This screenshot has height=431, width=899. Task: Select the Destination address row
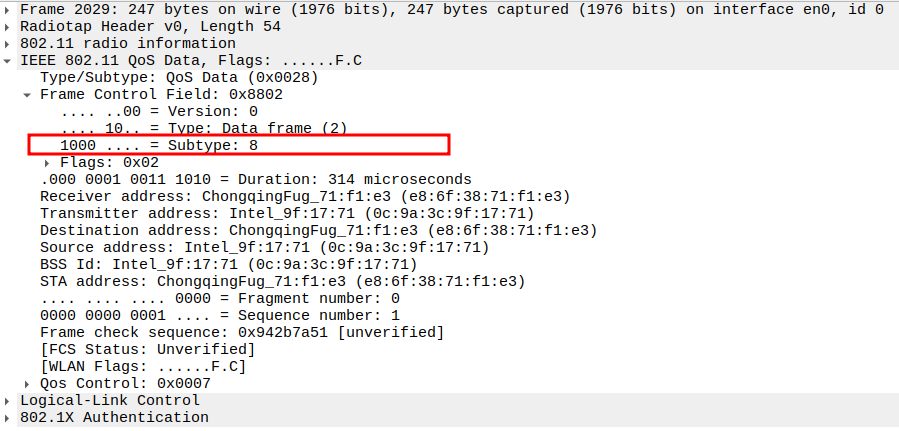[x=318, y=230]
